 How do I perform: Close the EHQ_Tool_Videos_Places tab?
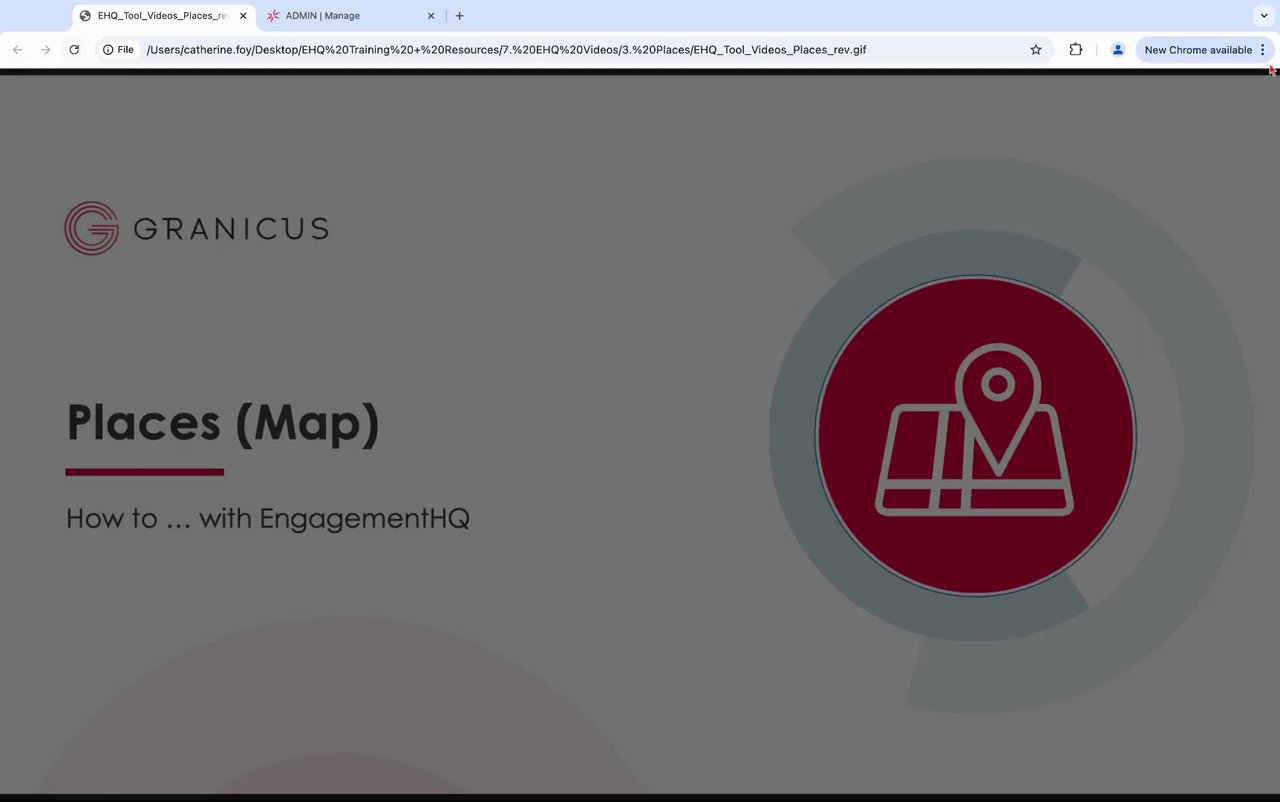tap(243, 16)
